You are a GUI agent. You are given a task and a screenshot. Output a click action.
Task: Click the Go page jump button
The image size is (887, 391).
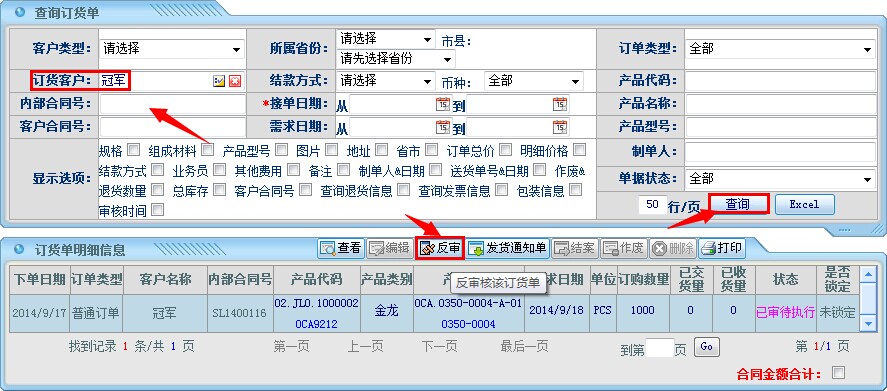click(x=706, y=347)
